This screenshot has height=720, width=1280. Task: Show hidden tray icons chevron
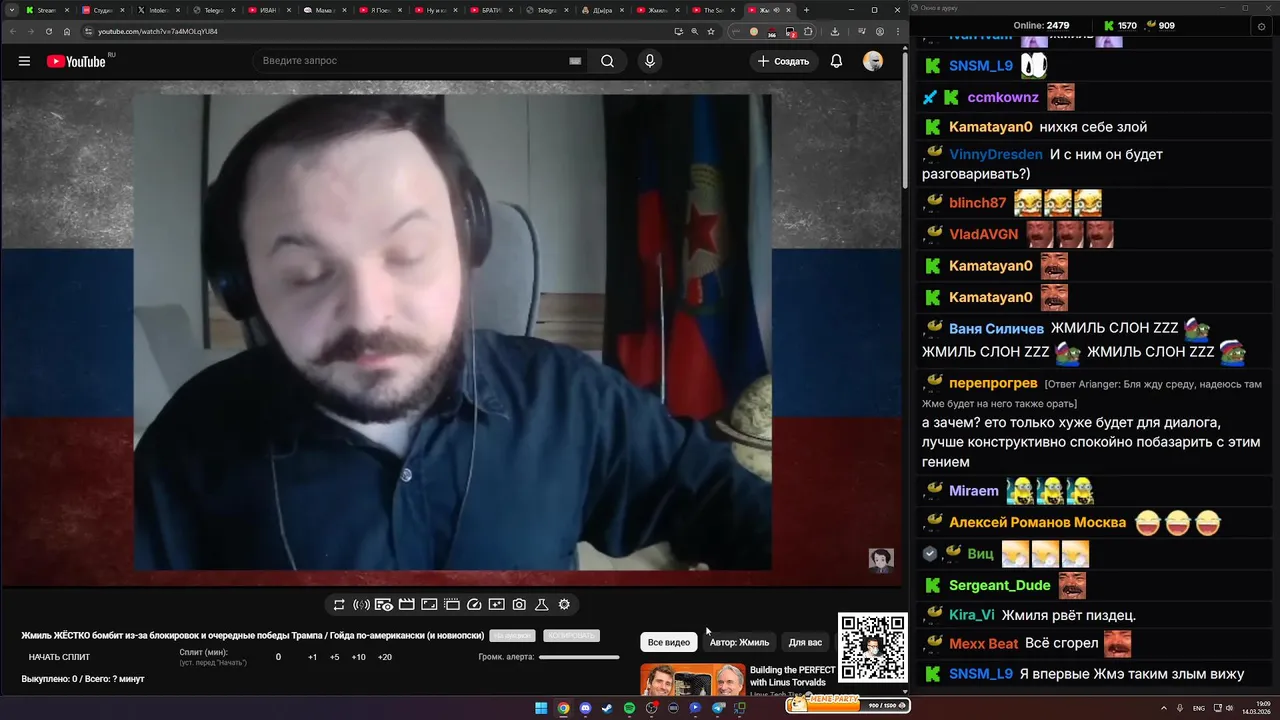click(x=1164, y=708)
